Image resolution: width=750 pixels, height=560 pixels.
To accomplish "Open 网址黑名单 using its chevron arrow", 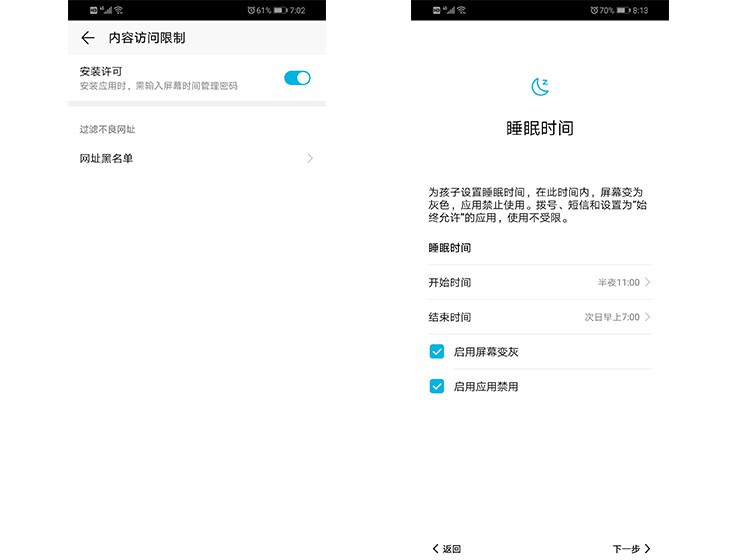I will pos(310,158).
